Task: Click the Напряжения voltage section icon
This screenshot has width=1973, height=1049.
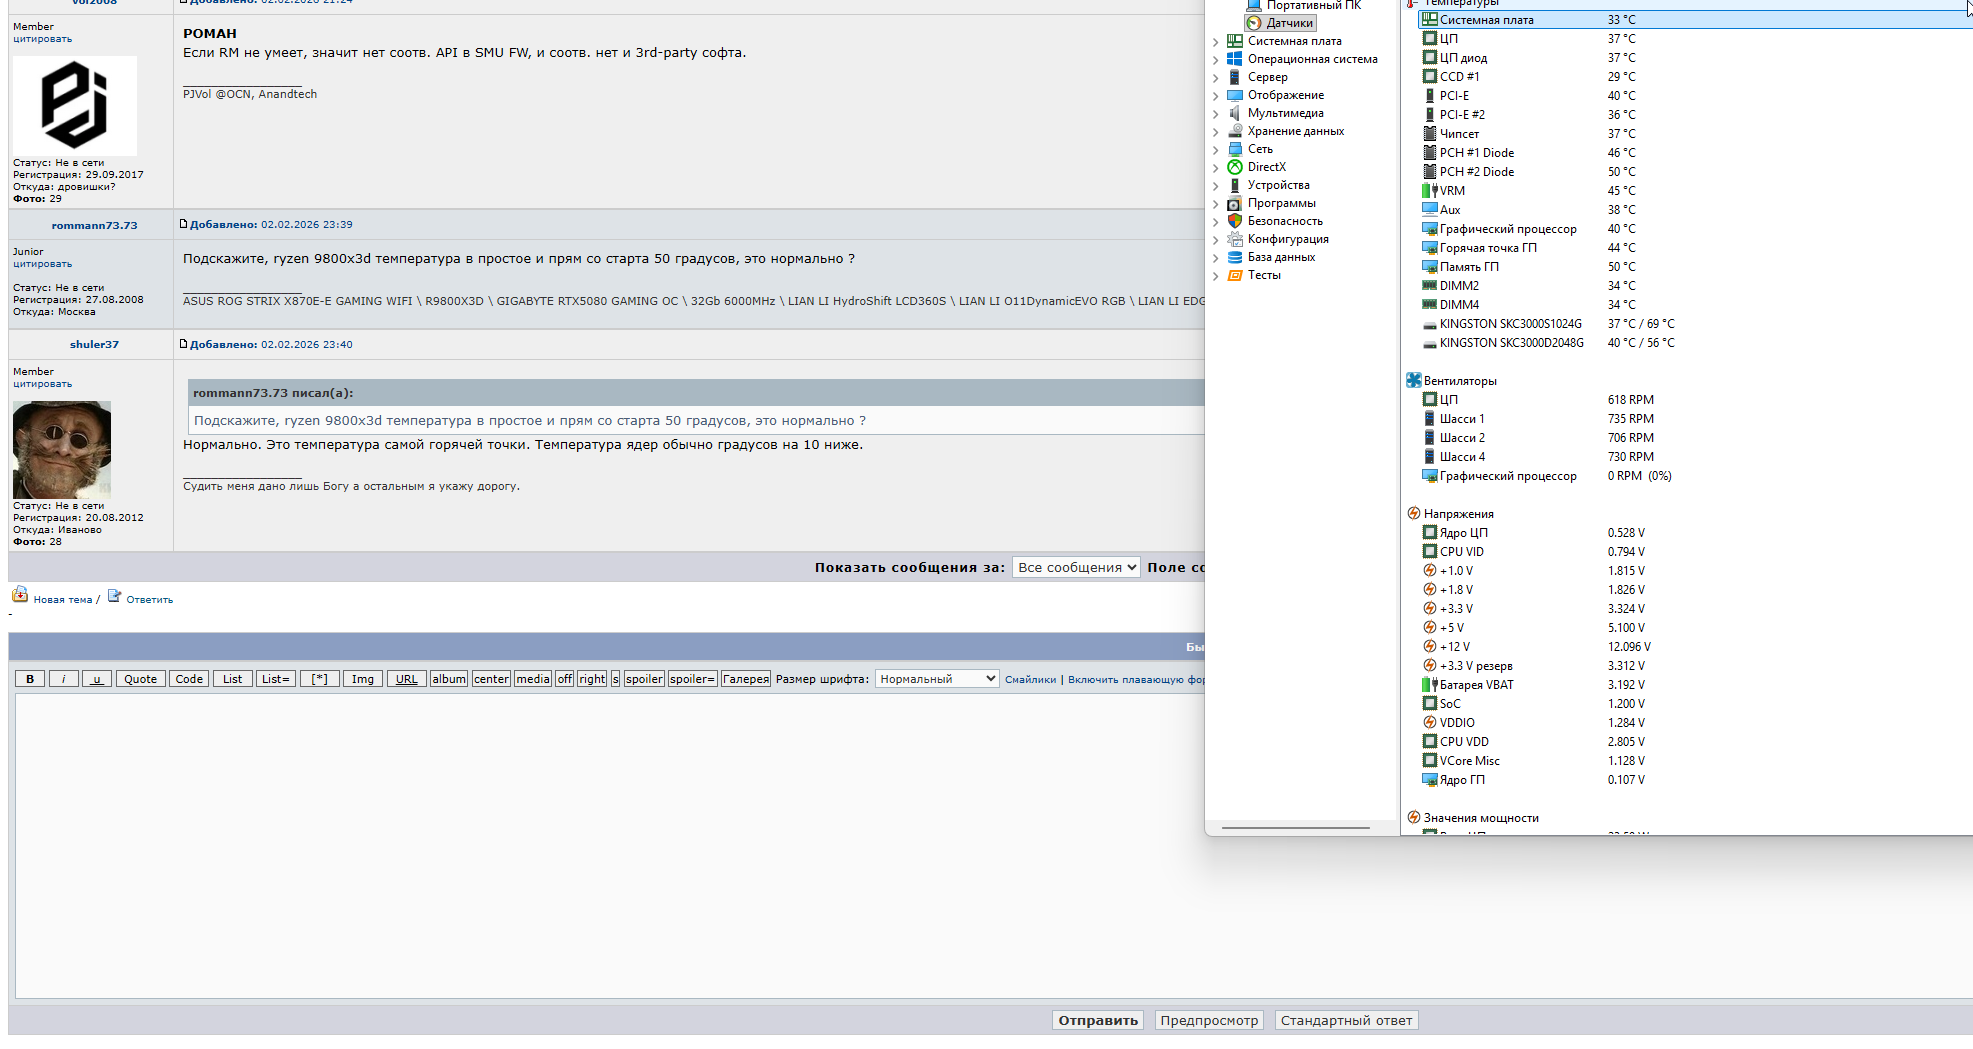Action: pyautogui.click(x=1414, y=513)
